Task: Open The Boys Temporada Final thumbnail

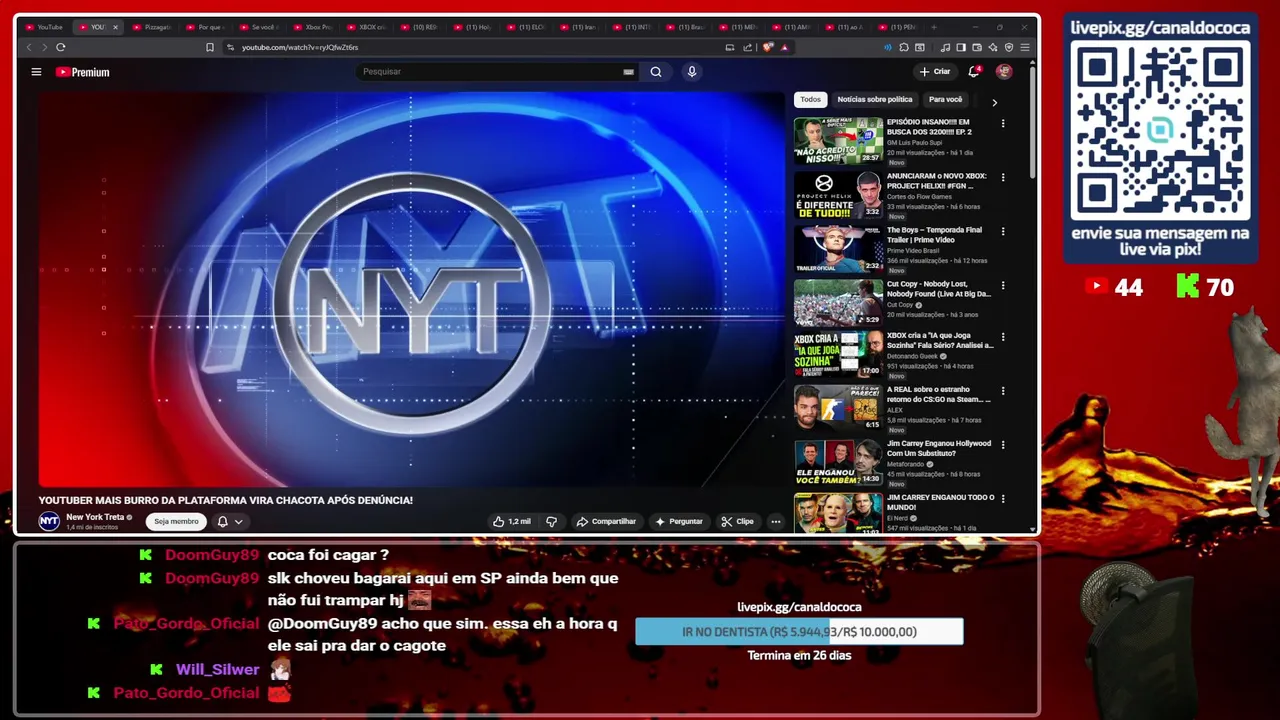Action: [x=838, y=249]
